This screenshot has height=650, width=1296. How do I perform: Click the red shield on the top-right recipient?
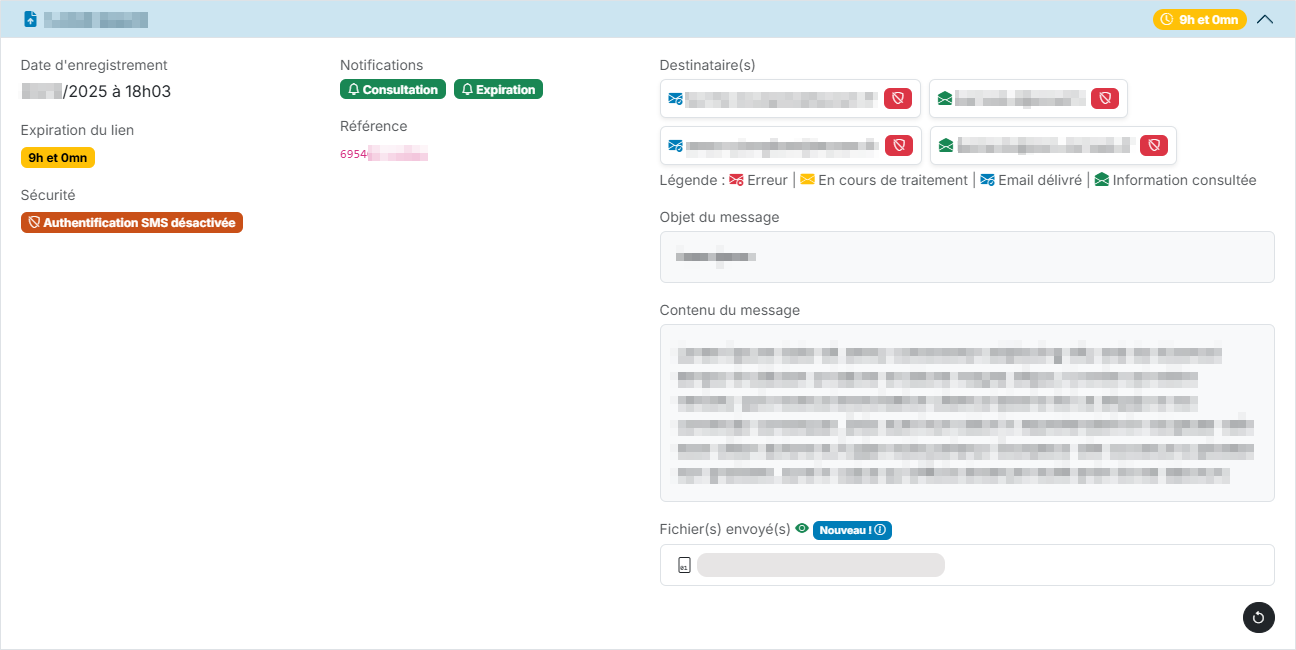pos(1104,98)
